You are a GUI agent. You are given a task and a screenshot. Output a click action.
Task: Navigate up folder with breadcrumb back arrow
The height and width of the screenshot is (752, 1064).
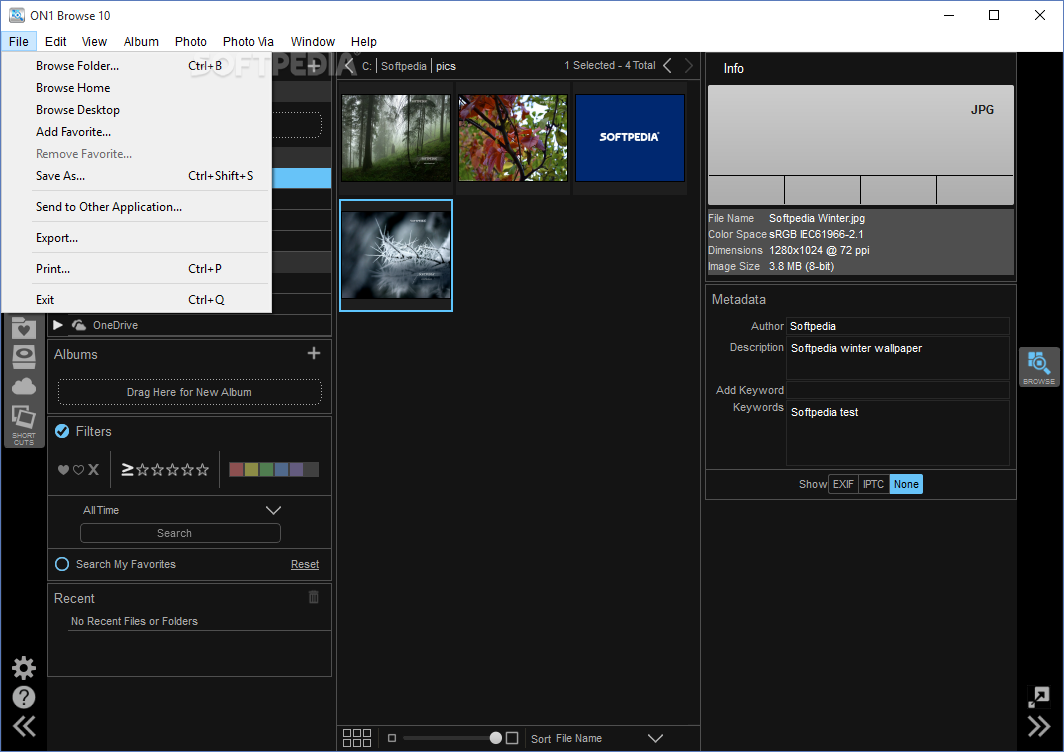pos(349,66)
